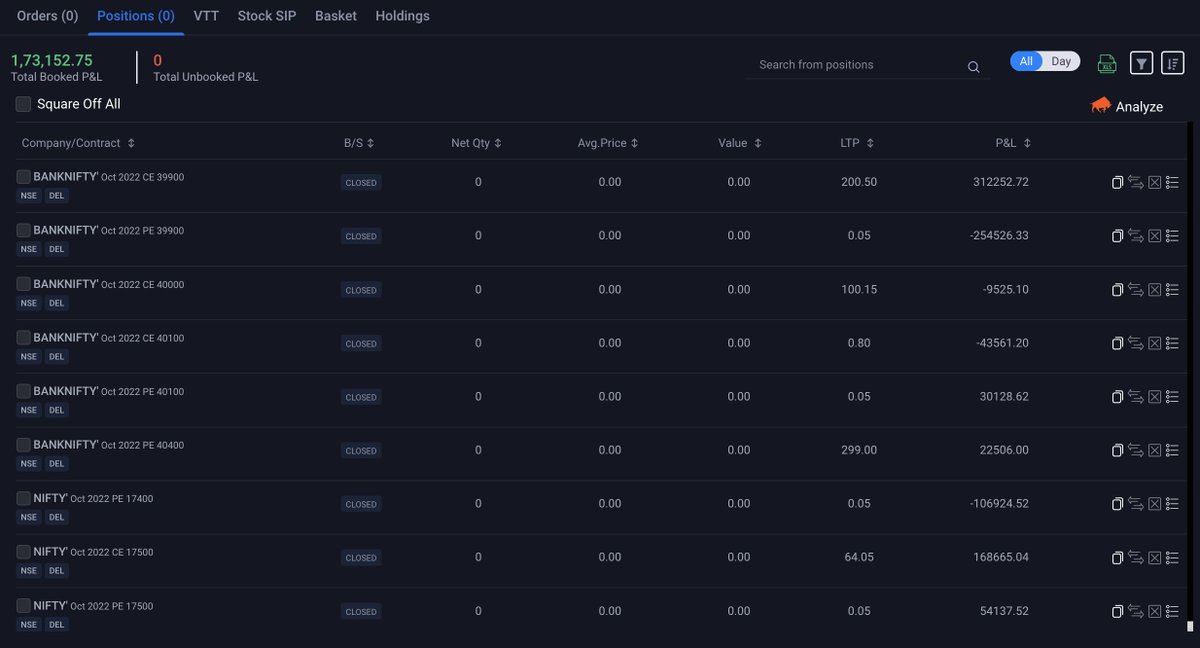Square off BANKNIFTY CE 39900 via X icon
The width and height of the screenshot is (1200, 648).
pyautogui.click(x=1154, y=182)
